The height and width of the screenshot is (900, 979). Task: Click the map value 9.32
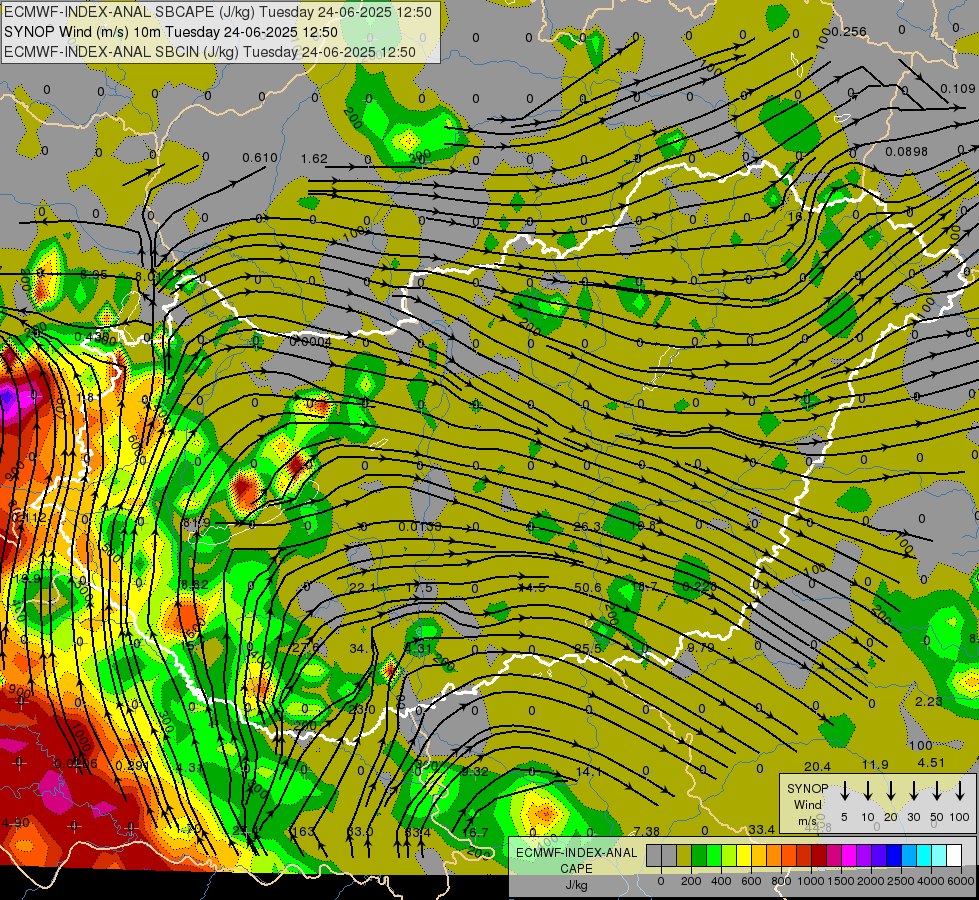click(475, 771)
